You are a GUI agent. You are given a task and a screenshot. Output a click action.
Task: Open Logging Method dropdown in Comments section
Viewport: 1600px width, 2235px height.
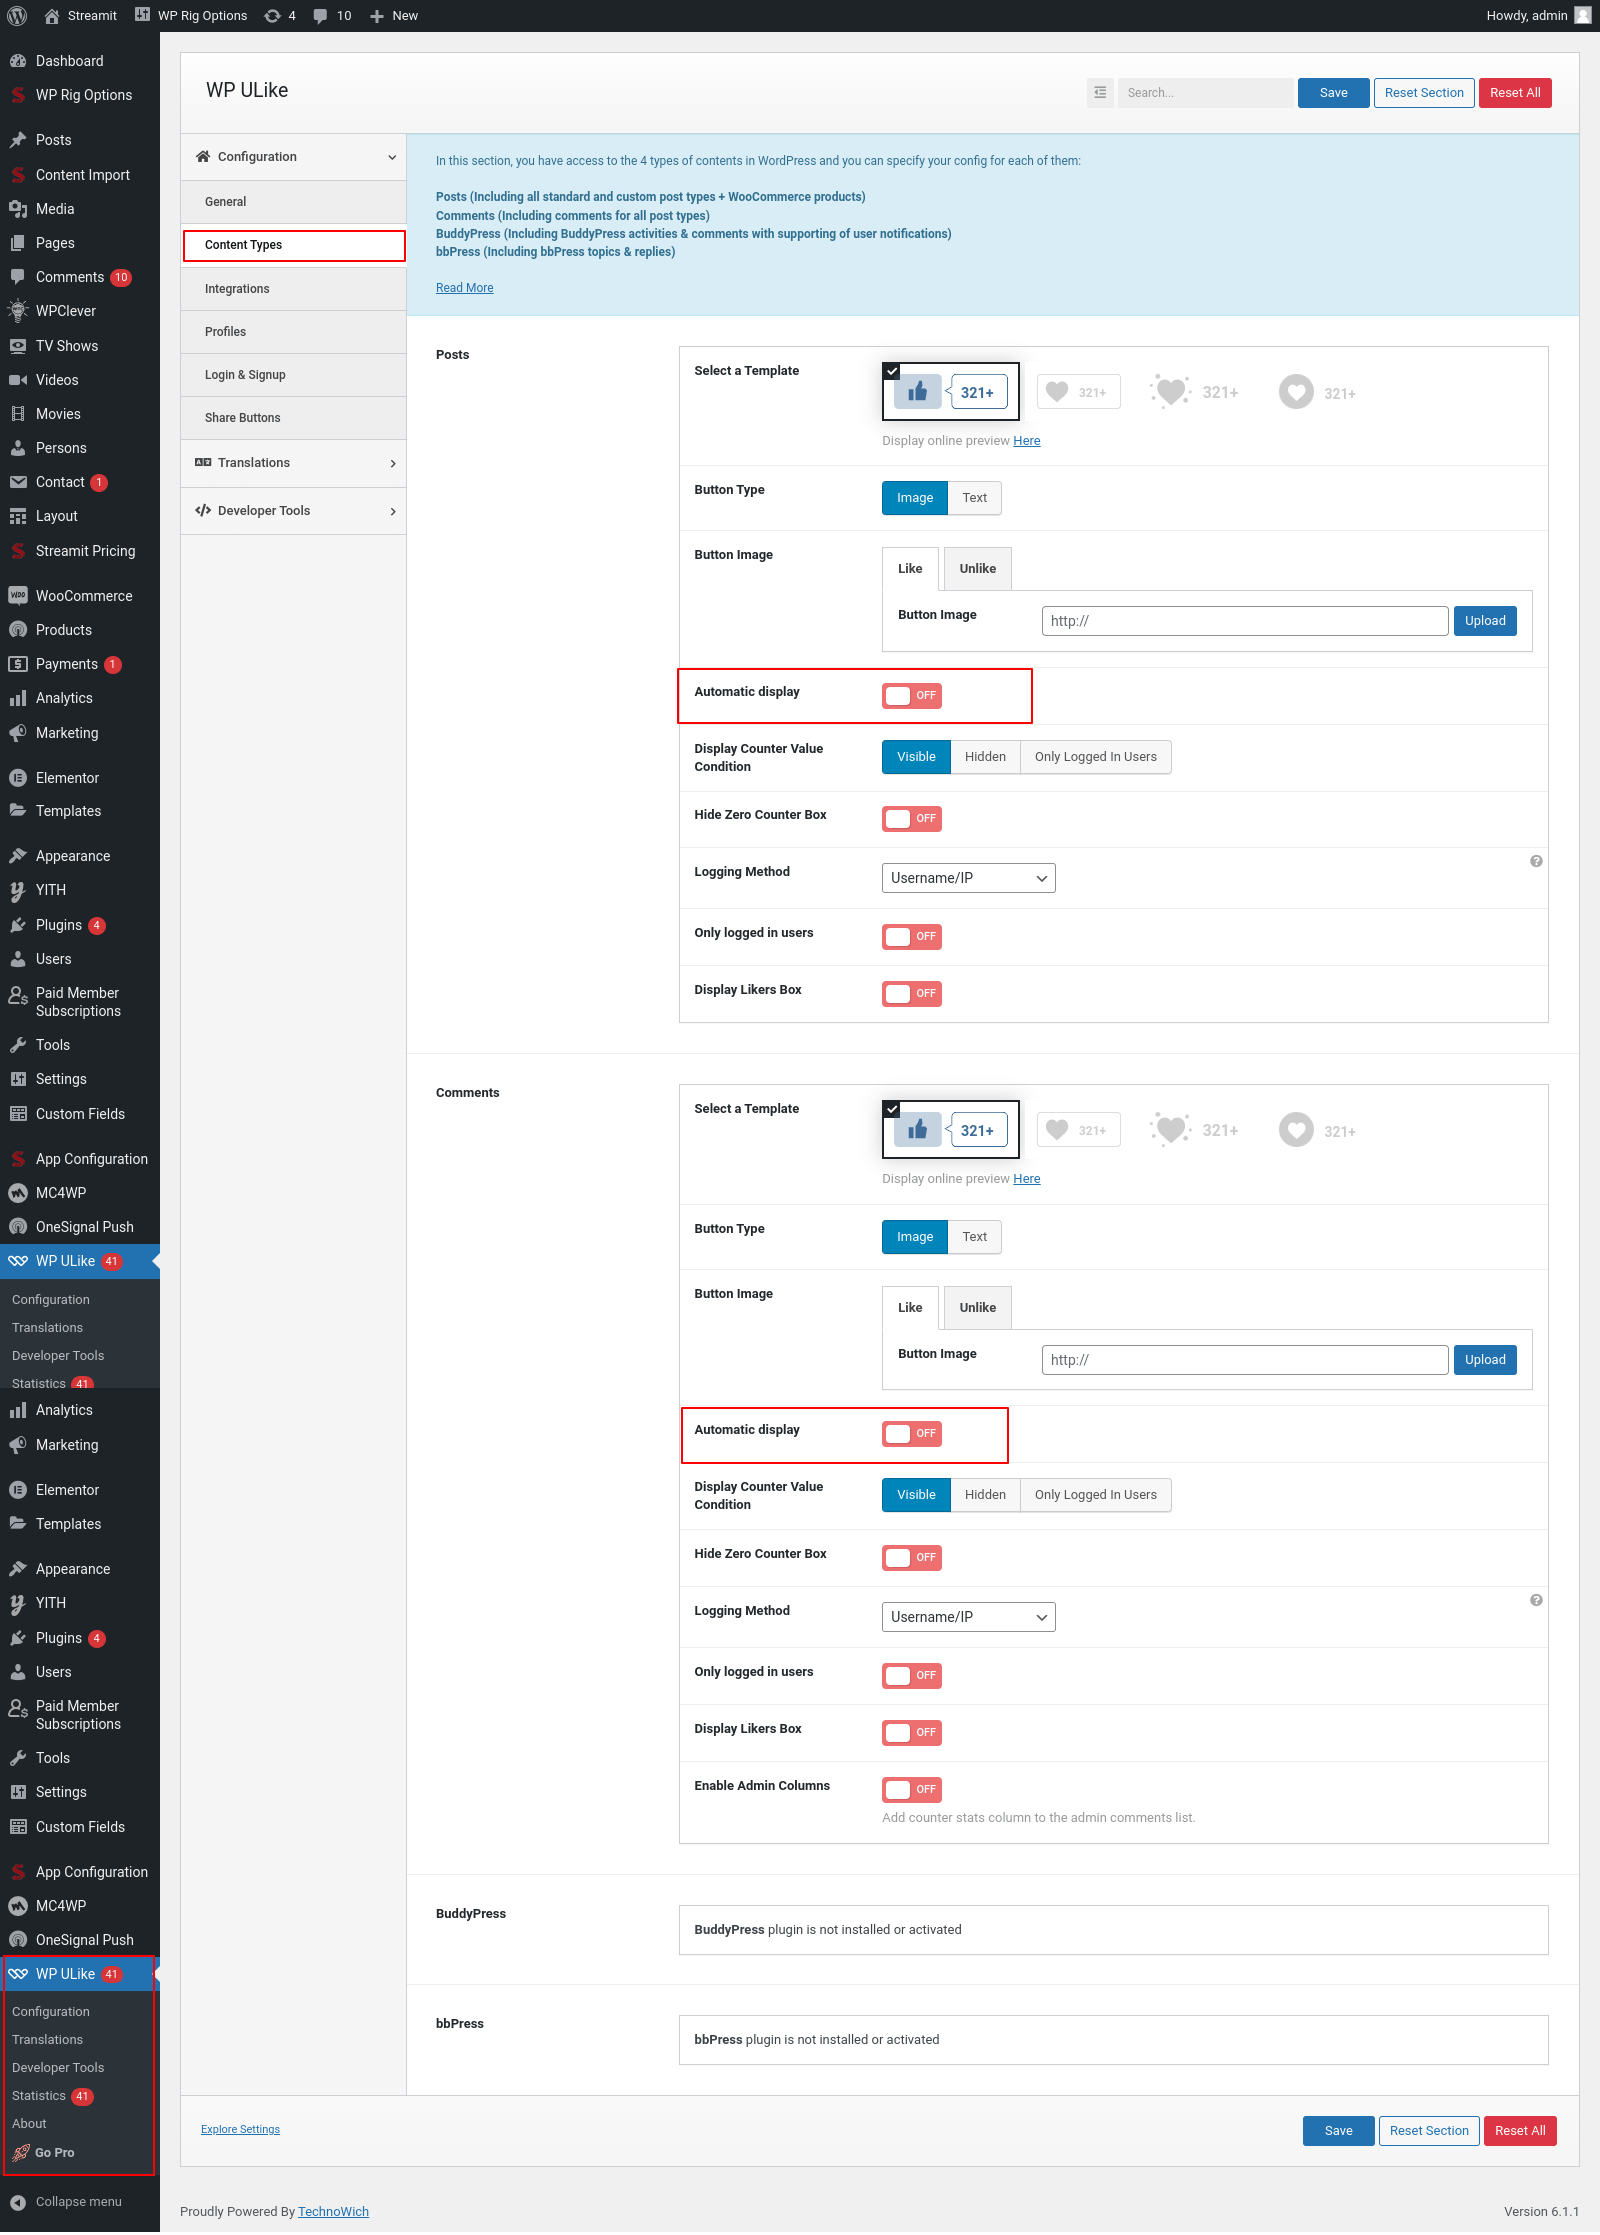(968, 1617)
